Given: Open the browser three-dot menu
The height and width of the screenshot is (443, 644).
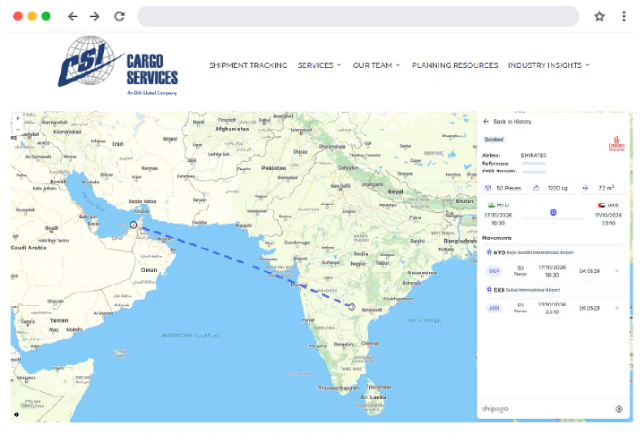Looking at the screenshot, I should [x=623, y=16].
